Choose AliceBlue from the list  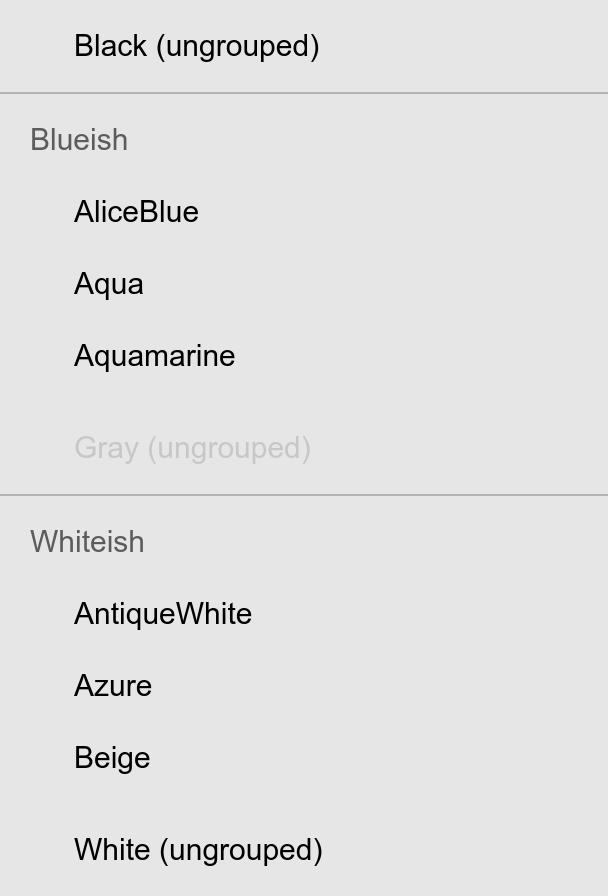click(x=304, y=212)
